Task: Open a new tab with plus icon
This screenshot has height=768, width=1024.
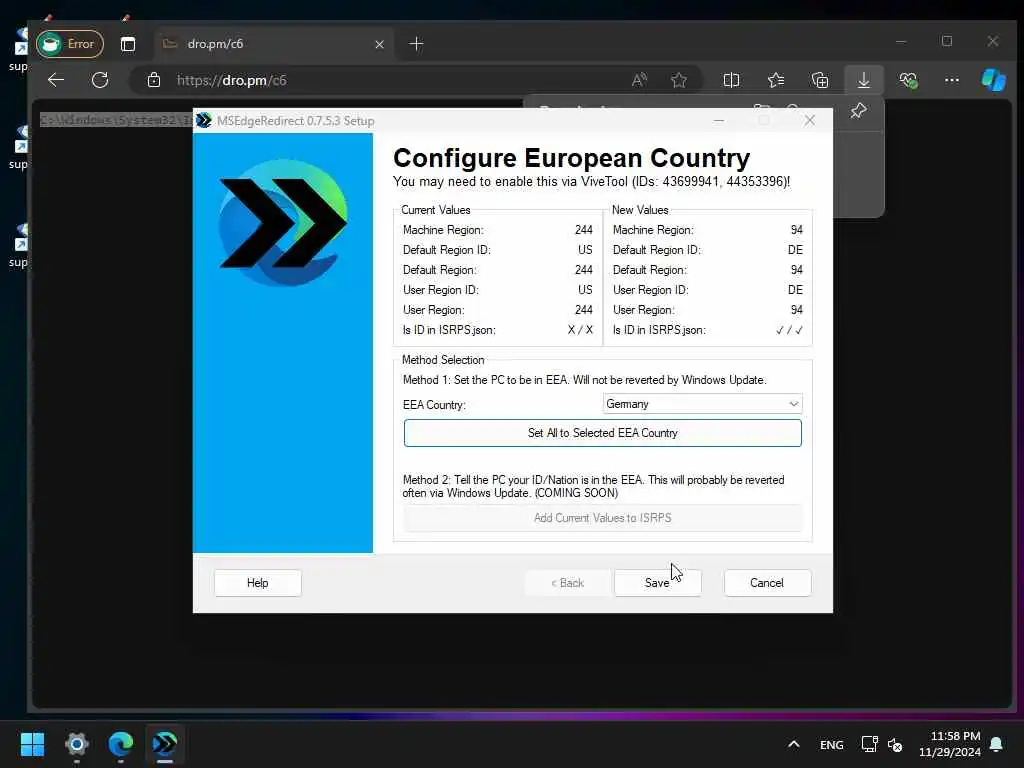Action: [416, 44]
